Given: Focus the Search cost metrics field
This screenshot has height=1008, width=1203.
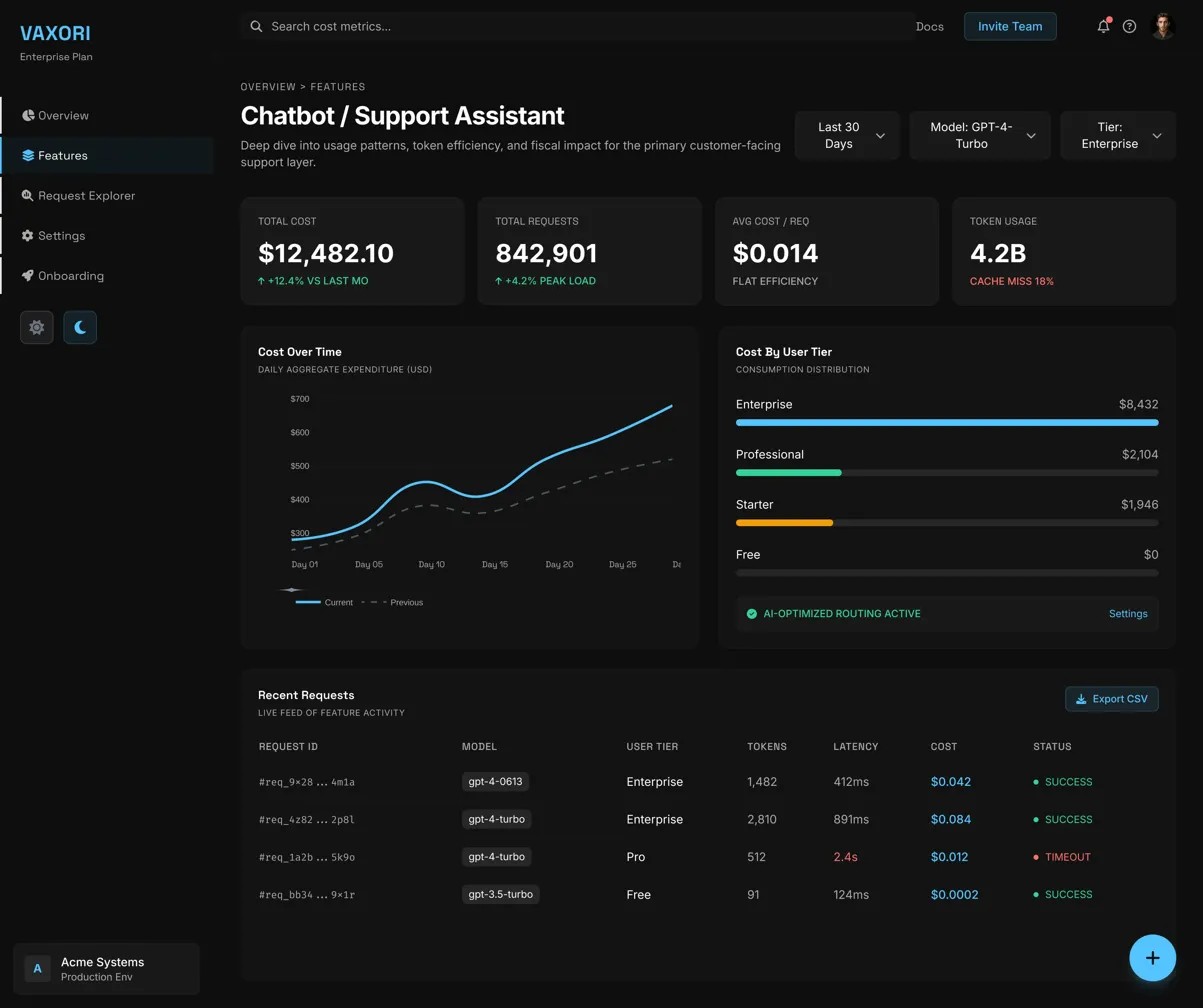Looking at the screenshot, I should click(580, 27).
